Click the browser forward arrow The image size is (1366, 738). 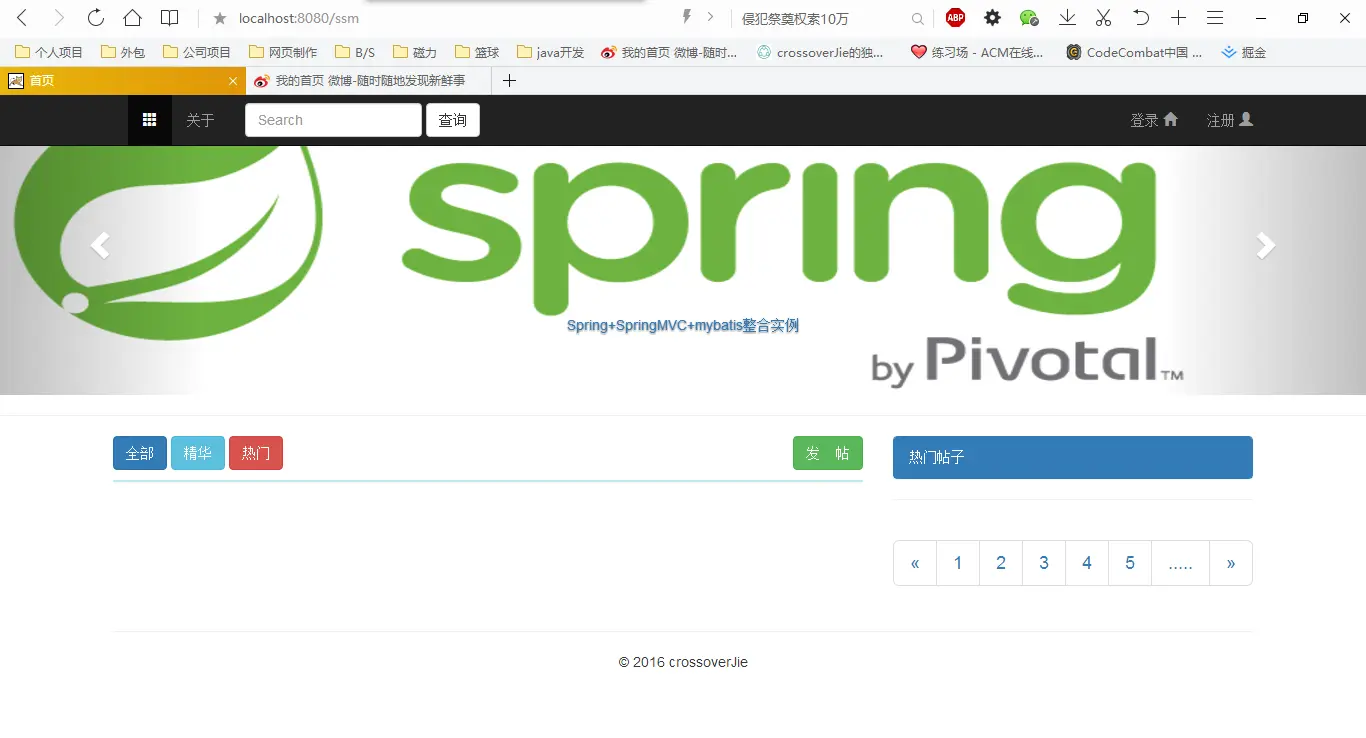coord(59,18)
